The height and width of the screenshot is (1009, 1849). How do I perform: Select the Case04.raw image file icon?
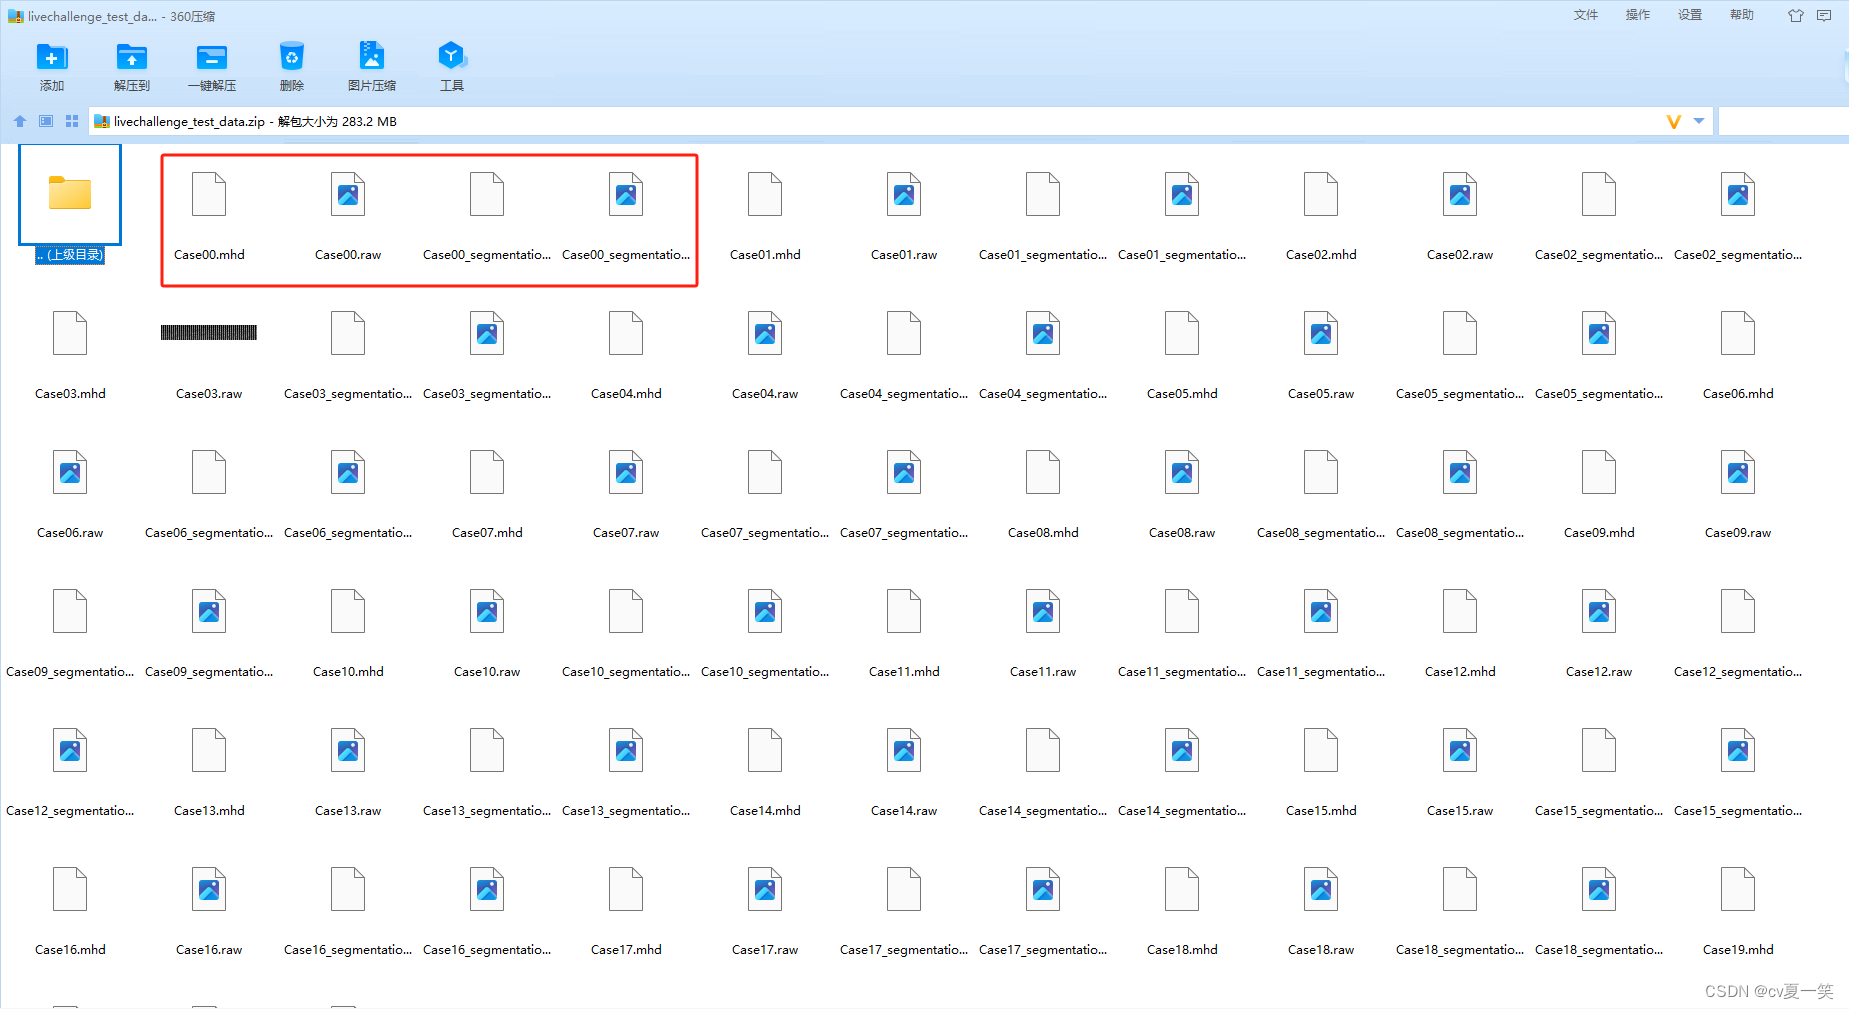coord(765,333)
